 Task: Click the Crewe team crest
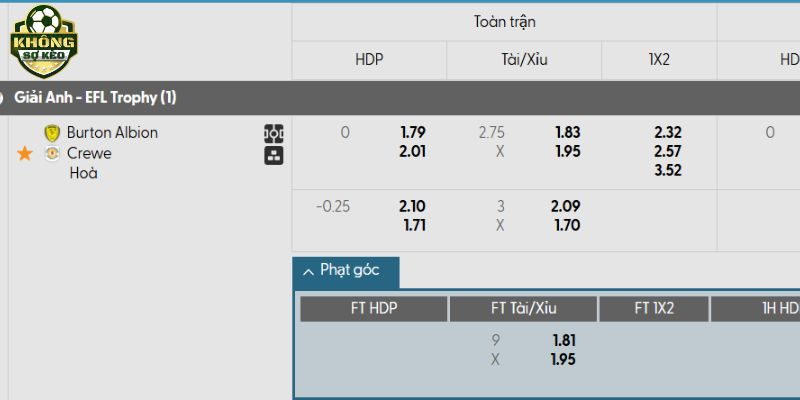52,153
